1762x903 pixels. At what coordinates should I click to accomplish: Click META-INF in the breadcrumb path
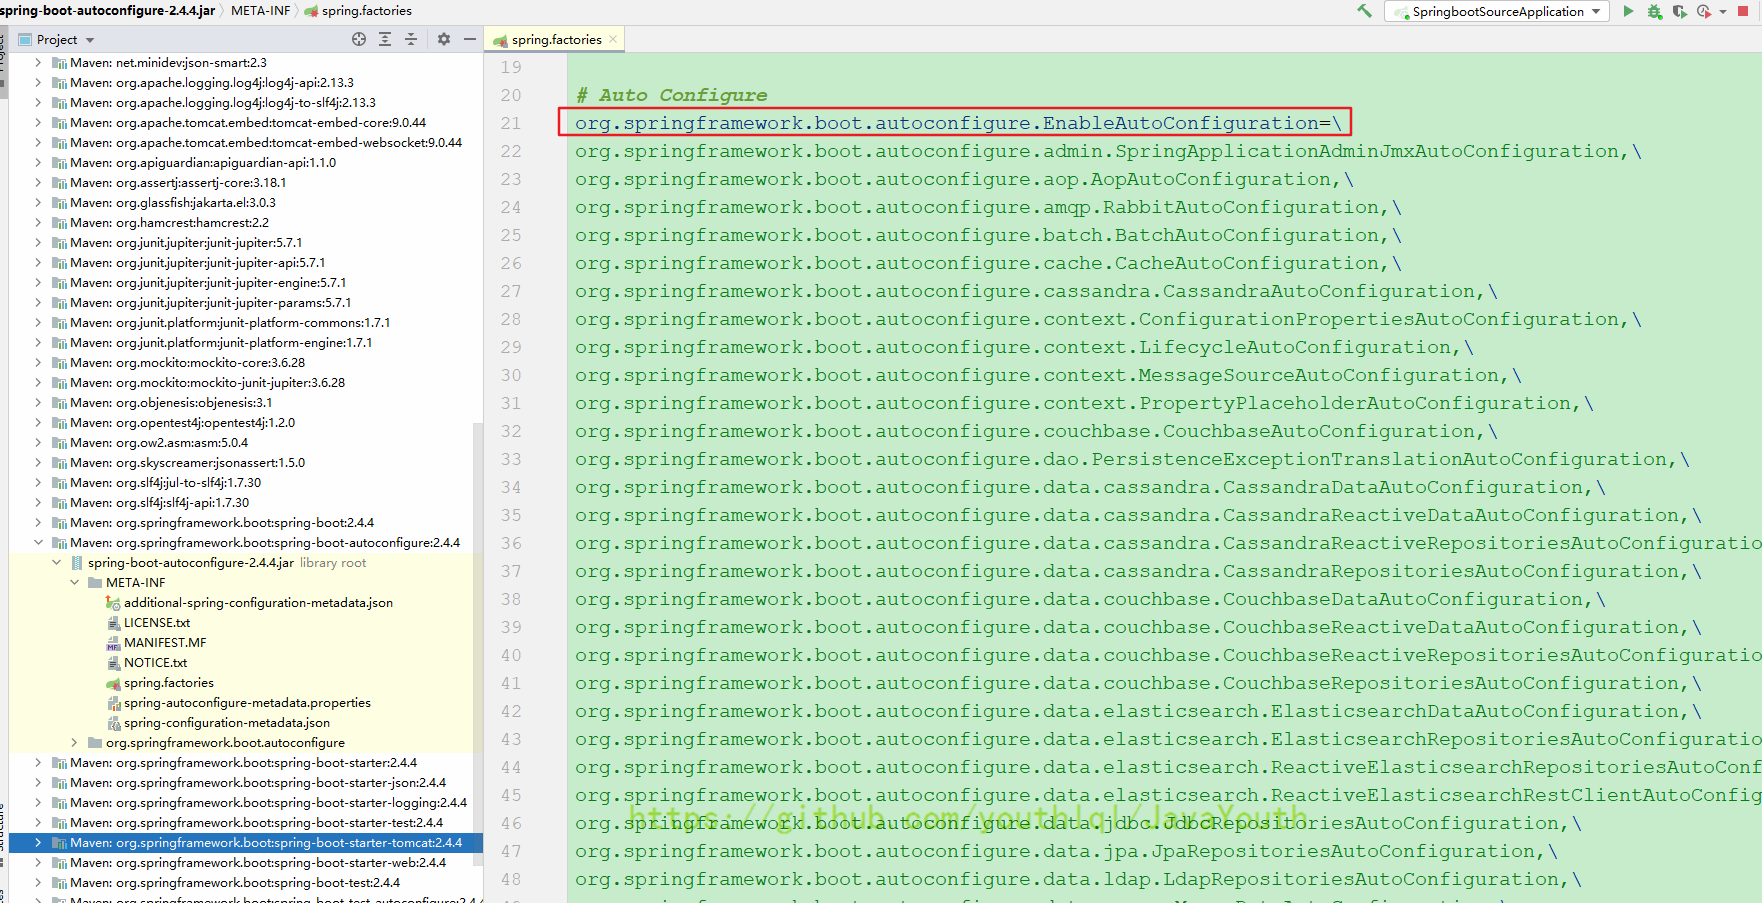[260, 10]
